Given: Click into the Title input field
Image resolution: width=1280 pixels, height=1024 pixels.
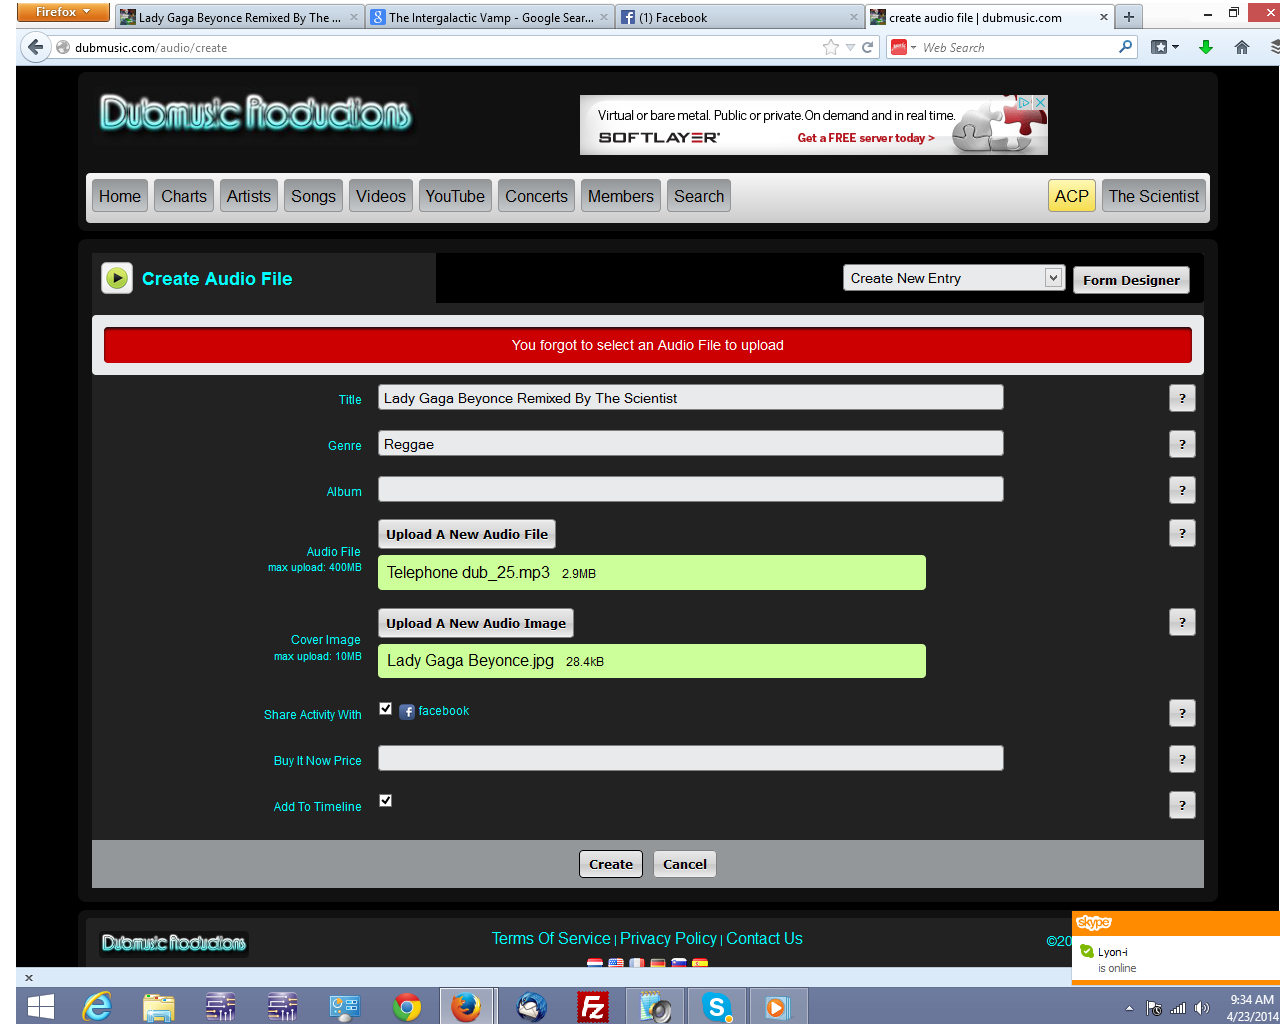Looking at the screenshot, I should tap(690, 398).
